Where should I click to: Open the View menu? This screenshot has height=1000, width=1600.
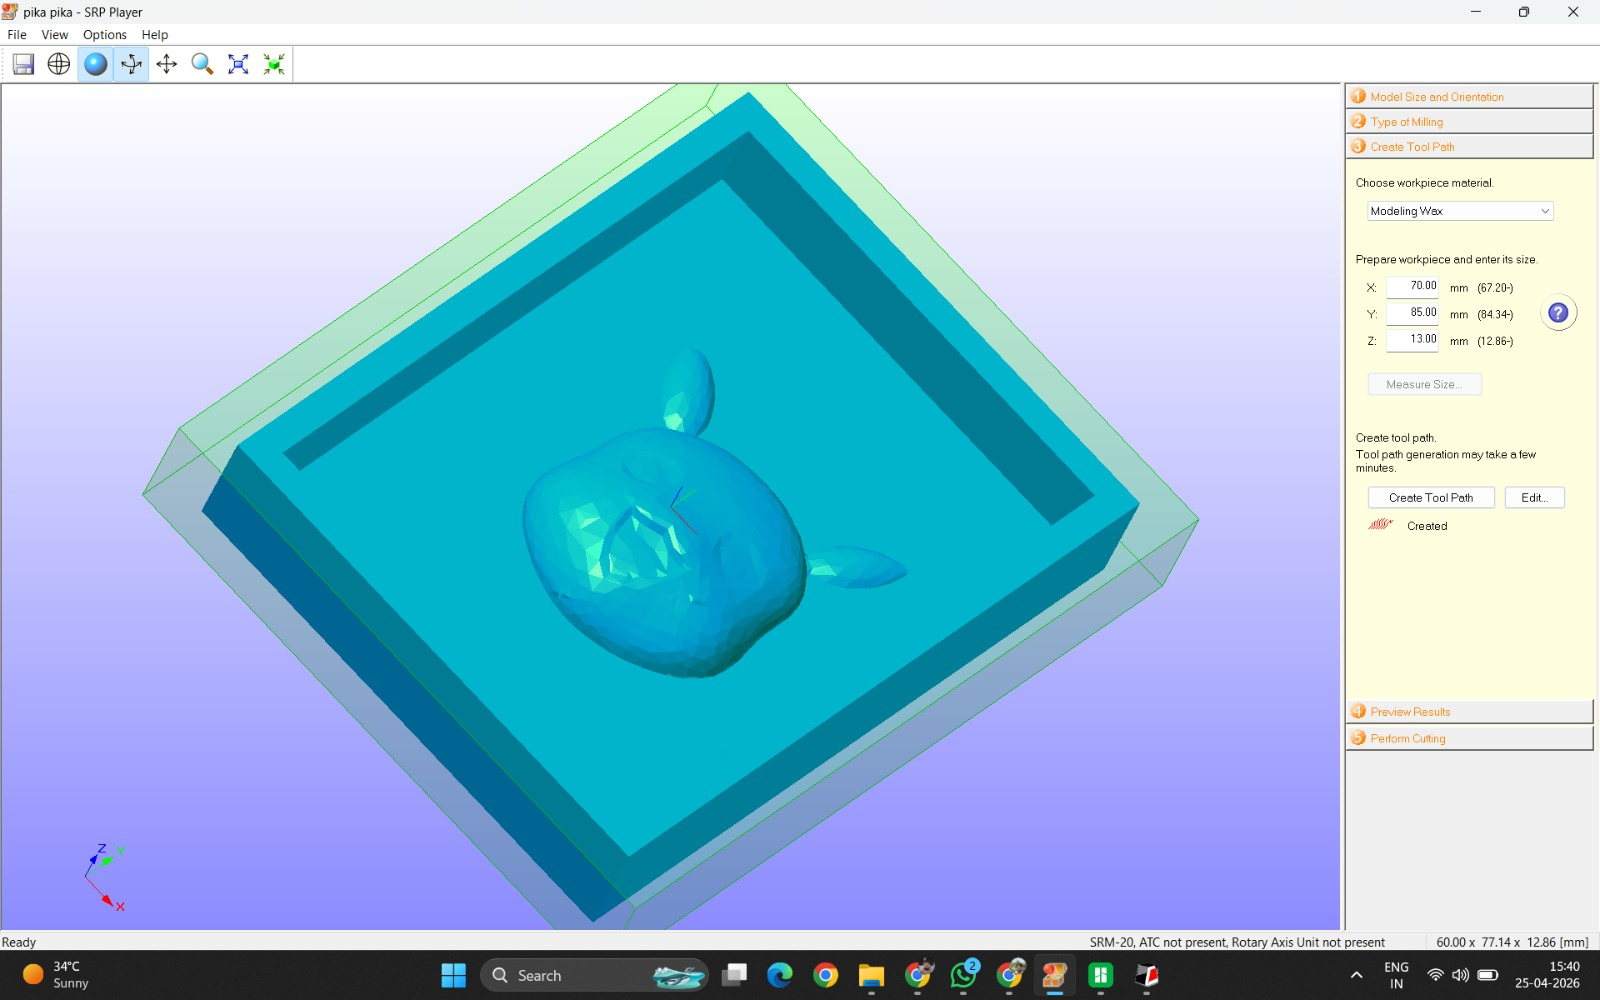coord(55,35)
